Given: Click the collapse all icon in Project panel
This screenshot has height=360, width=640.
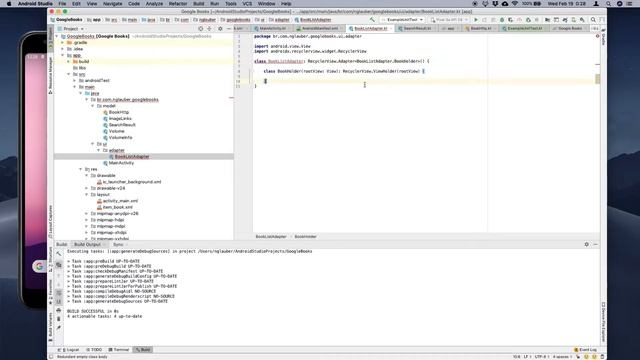Looking at the screenshot, I should pos(209,29).
